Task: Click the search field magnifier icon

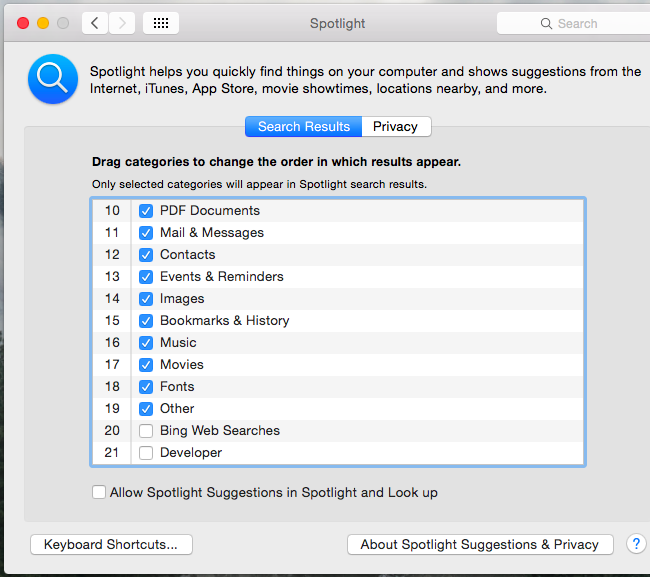Action: click(x=546, y=23)
